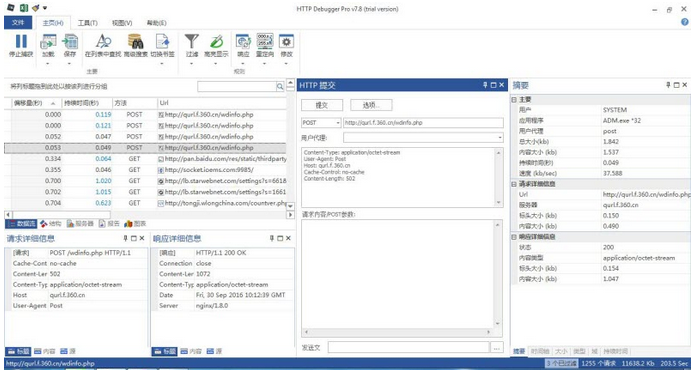Click the 过滤 funnel filter icon

[192, 42]
